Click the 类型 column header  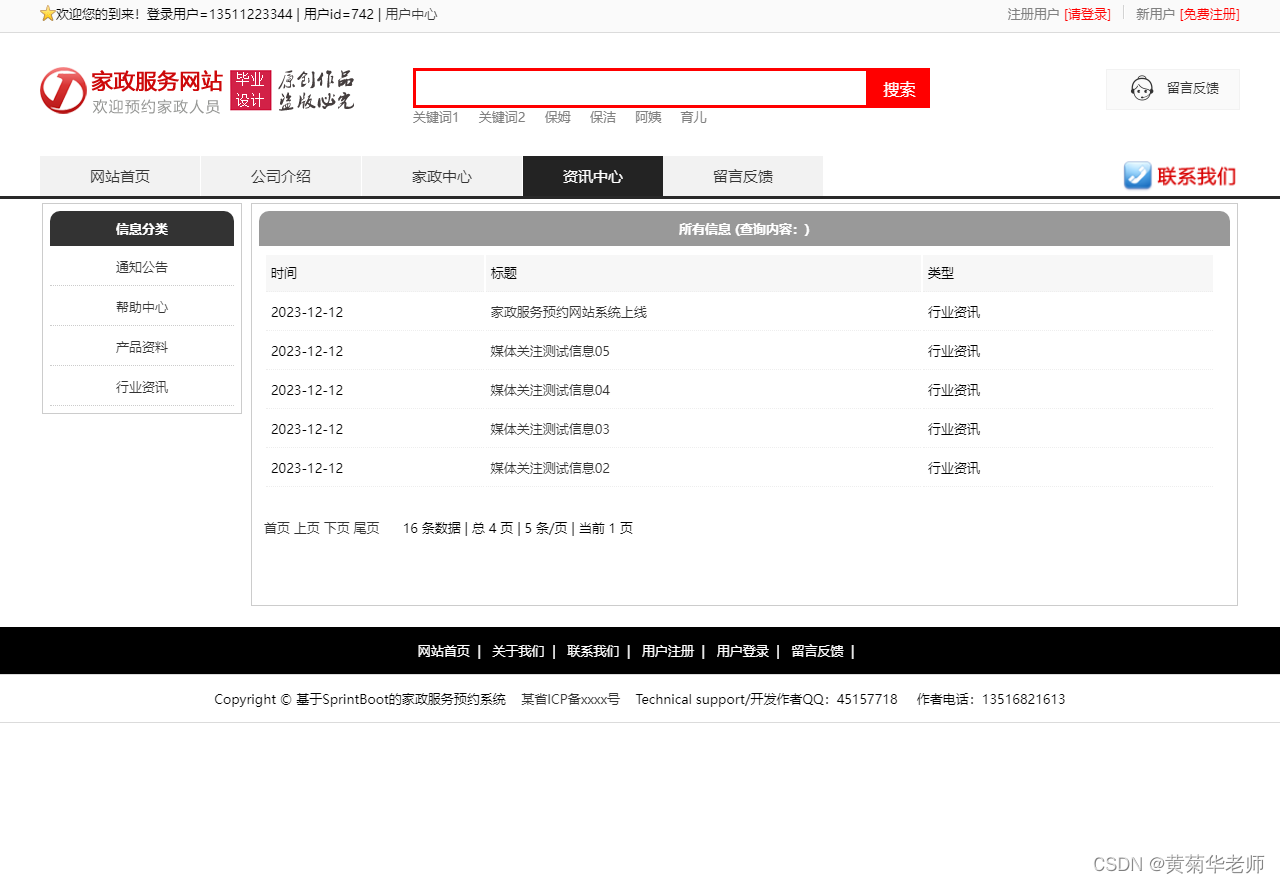click(x=1068, y=273)
